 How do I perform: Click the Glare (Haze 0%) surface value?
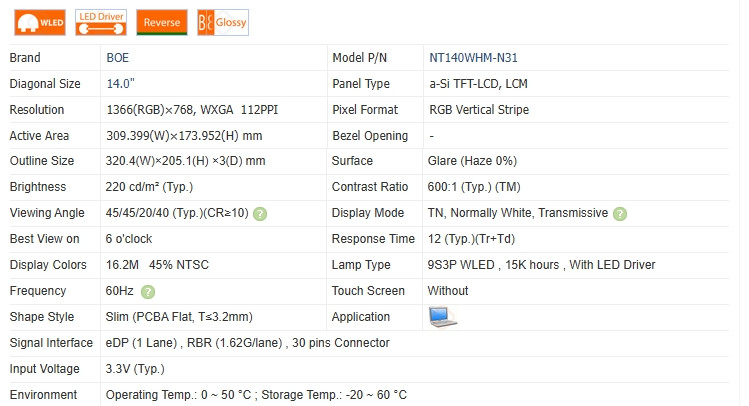point(472,161)
